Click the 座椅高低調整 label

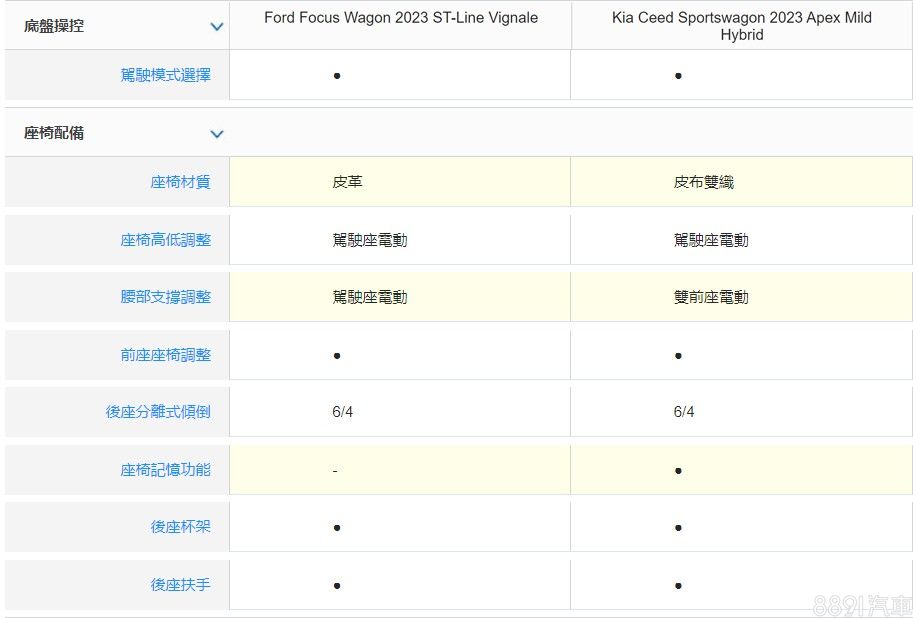pyautogui.click(x=165, y=240)
